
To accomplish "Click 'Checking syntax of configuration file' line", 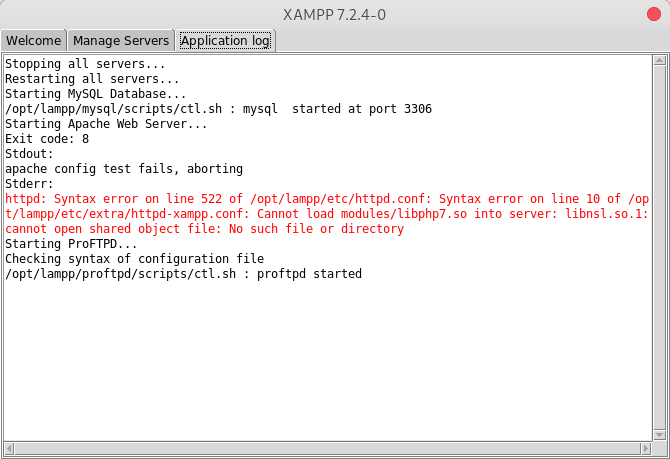I will pyautogui.click(x=134, y=259).
